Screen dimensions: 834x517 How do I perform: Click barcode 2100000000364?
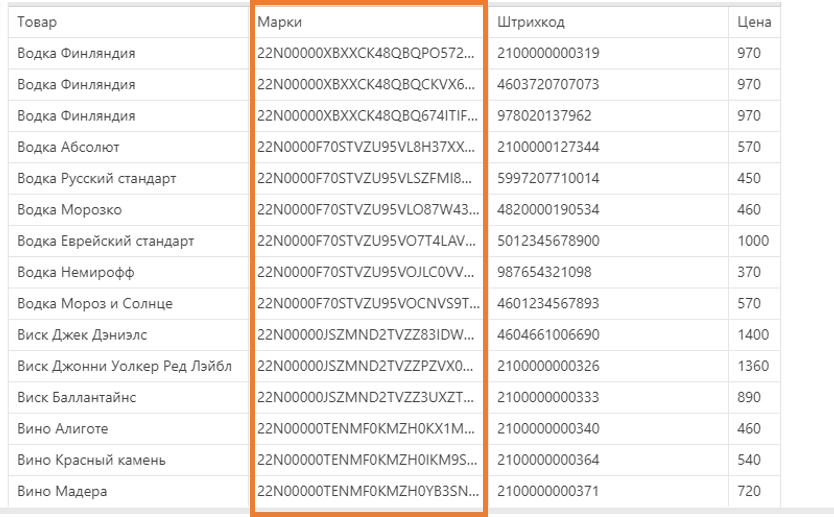point(548,460)
